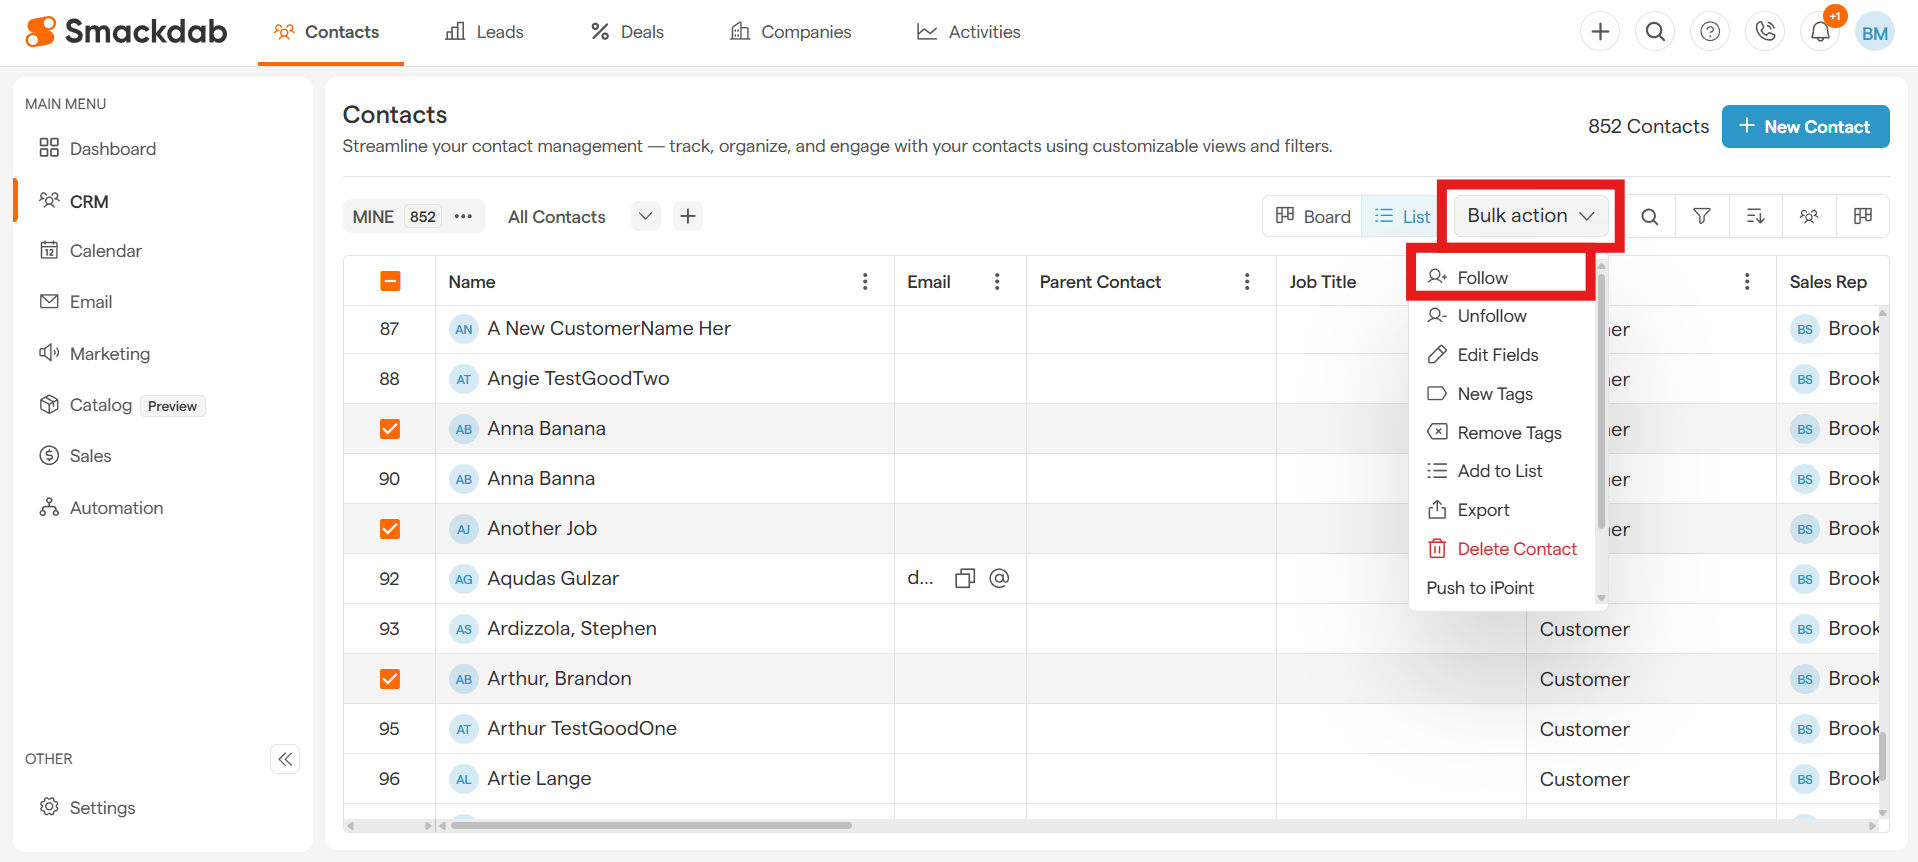Click the global plus quick-add icon
Screen dimensions: 1918x862
(1600, 32)
